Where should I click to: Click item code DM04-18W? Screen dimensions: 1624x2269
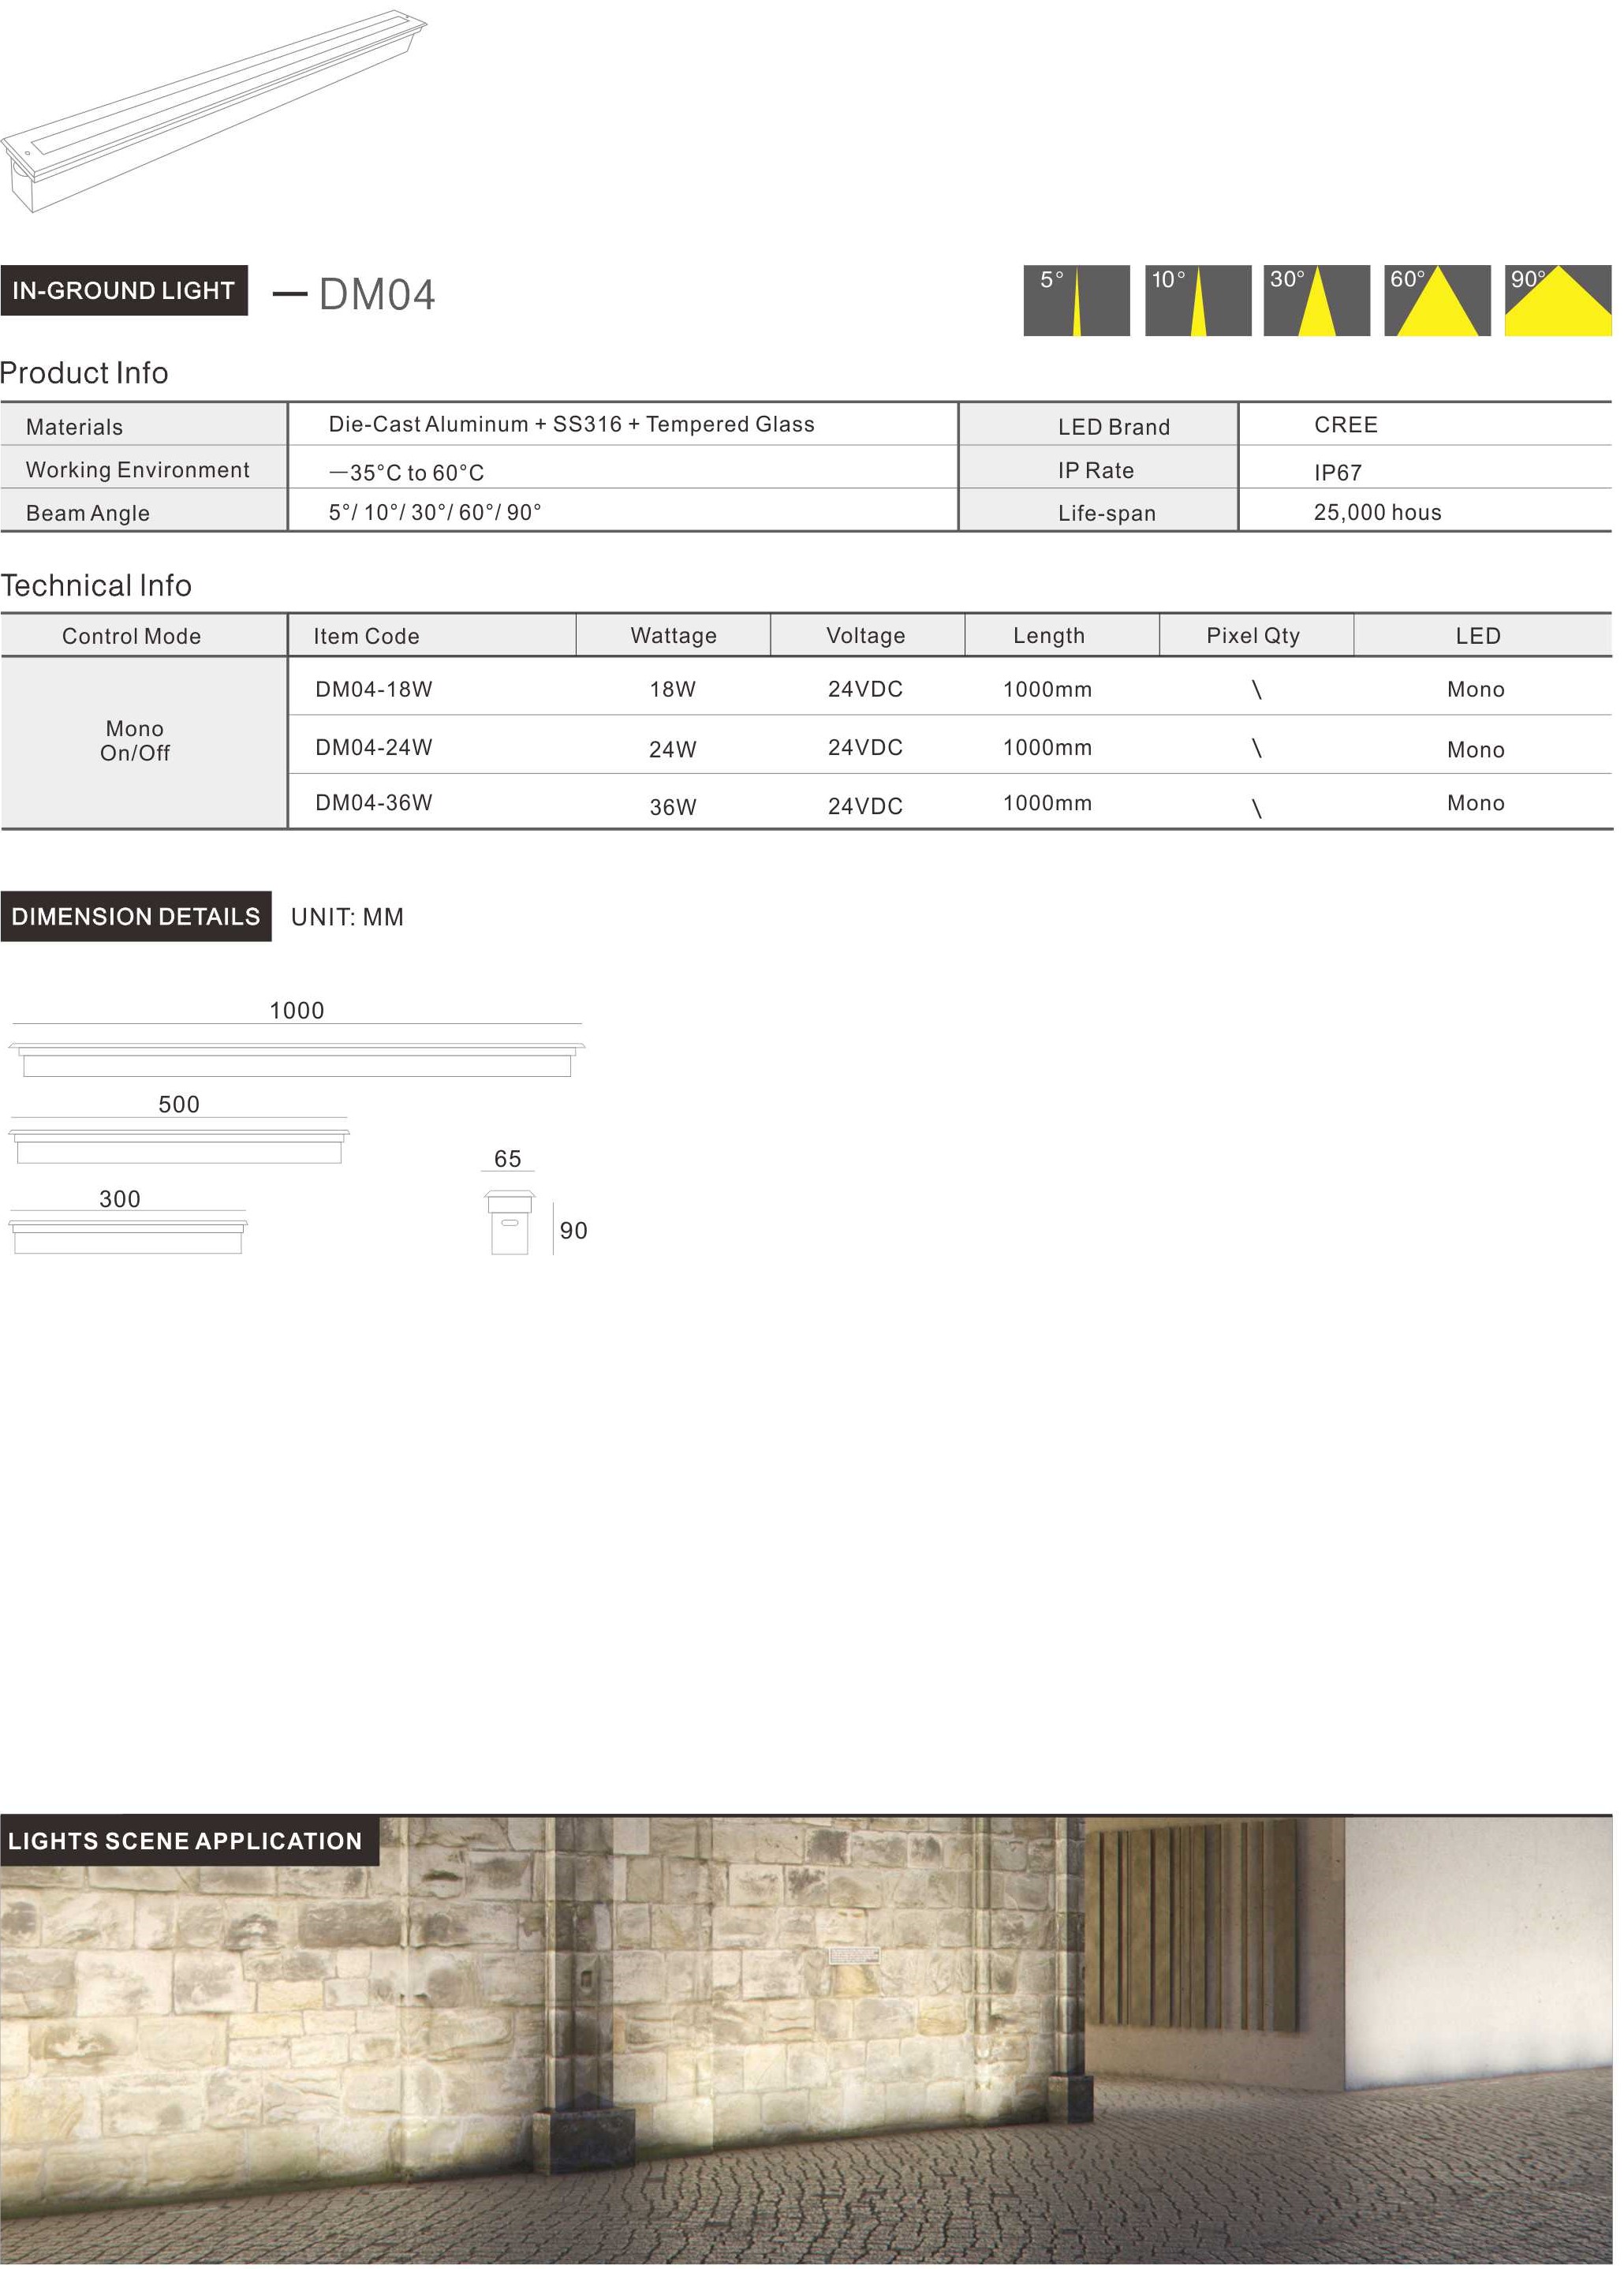coord(373,689)
